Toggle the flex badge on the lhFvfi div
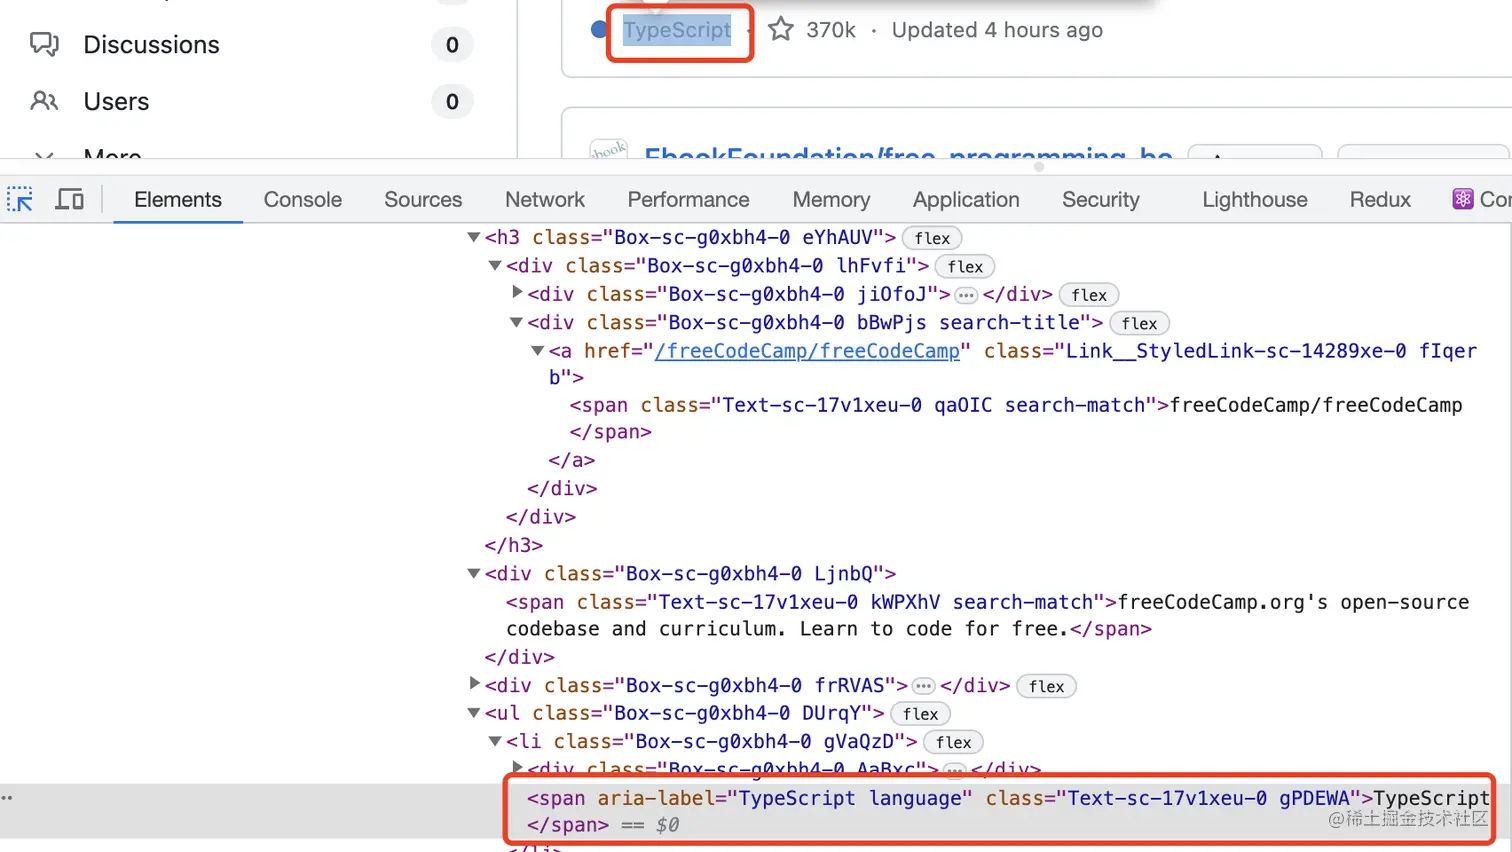Image resolution: width=1512 pixels, height=852 pixels. click(965, 267)
